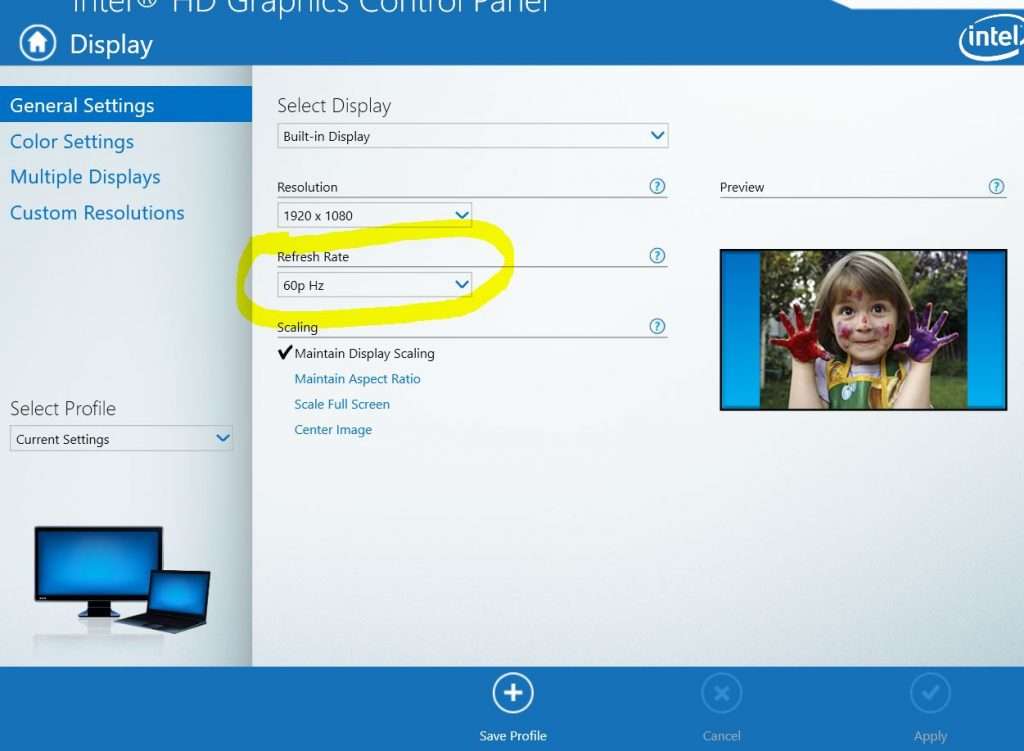Open help for Refresh Rate

click(657, 256)
